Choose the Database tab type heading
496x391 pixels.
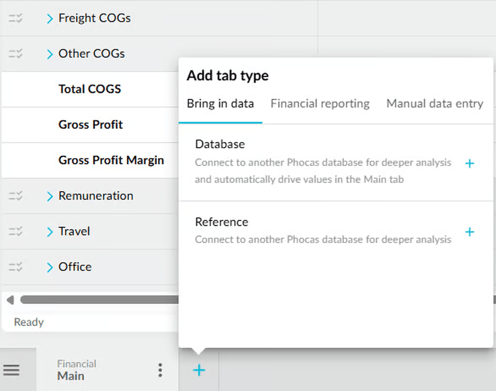(x=220, y=144)
